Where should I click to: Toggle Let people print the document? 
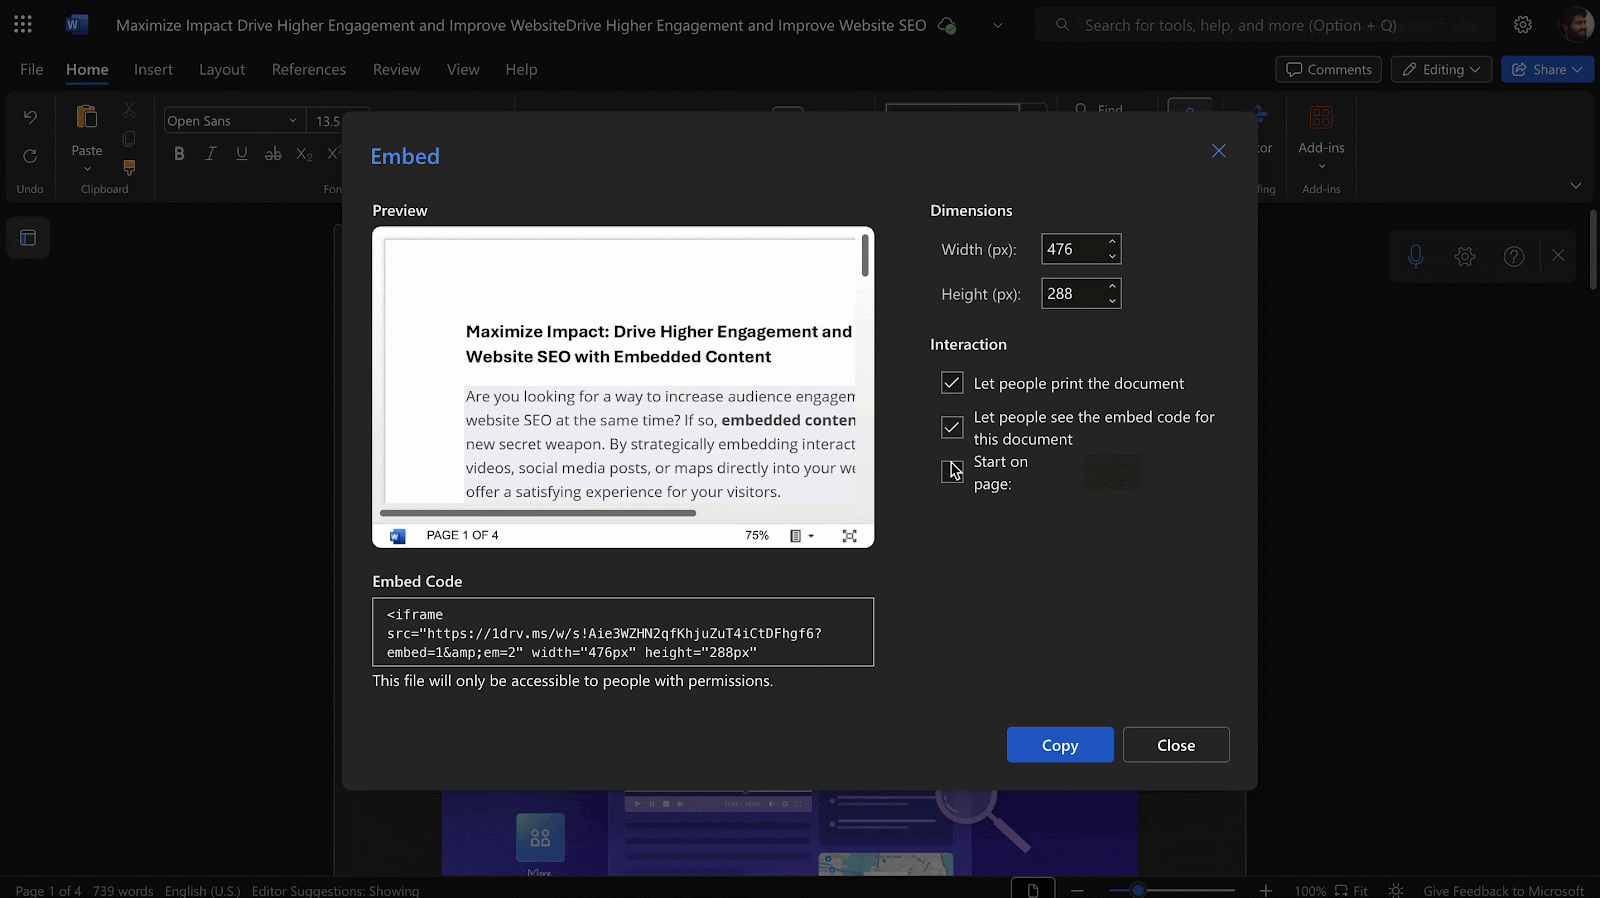tap(952, 383)
